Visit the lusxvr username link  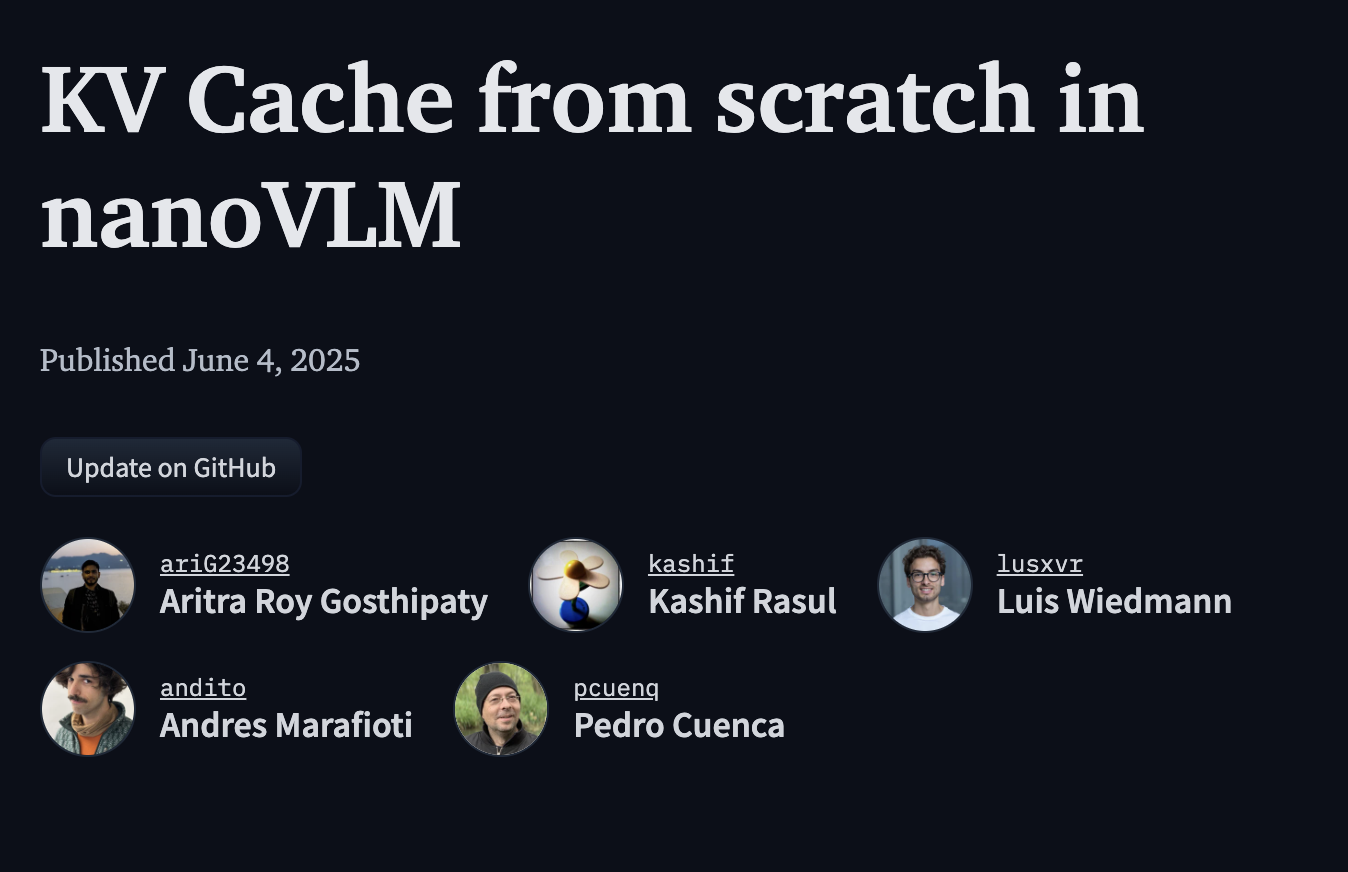(1039, 564)
